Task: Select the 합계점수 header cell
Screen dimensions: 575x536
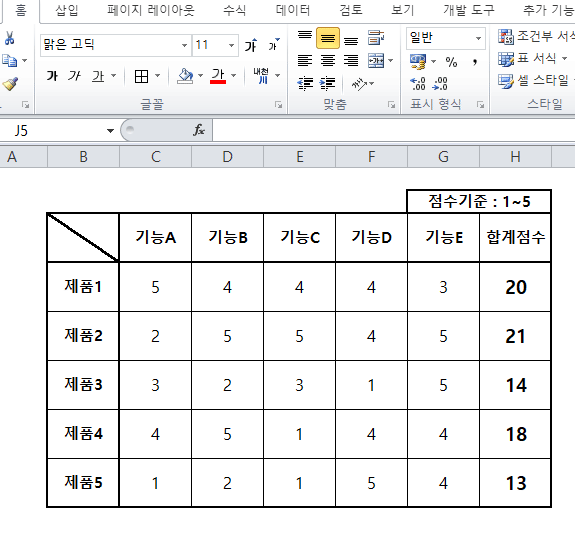Action: click(516, 237)
